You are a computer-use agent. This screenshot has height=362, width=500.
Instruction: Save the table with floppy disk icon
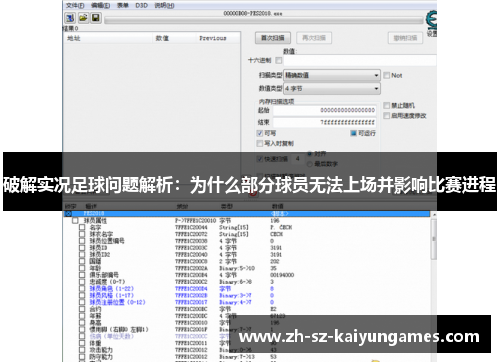tap(96, 18)
